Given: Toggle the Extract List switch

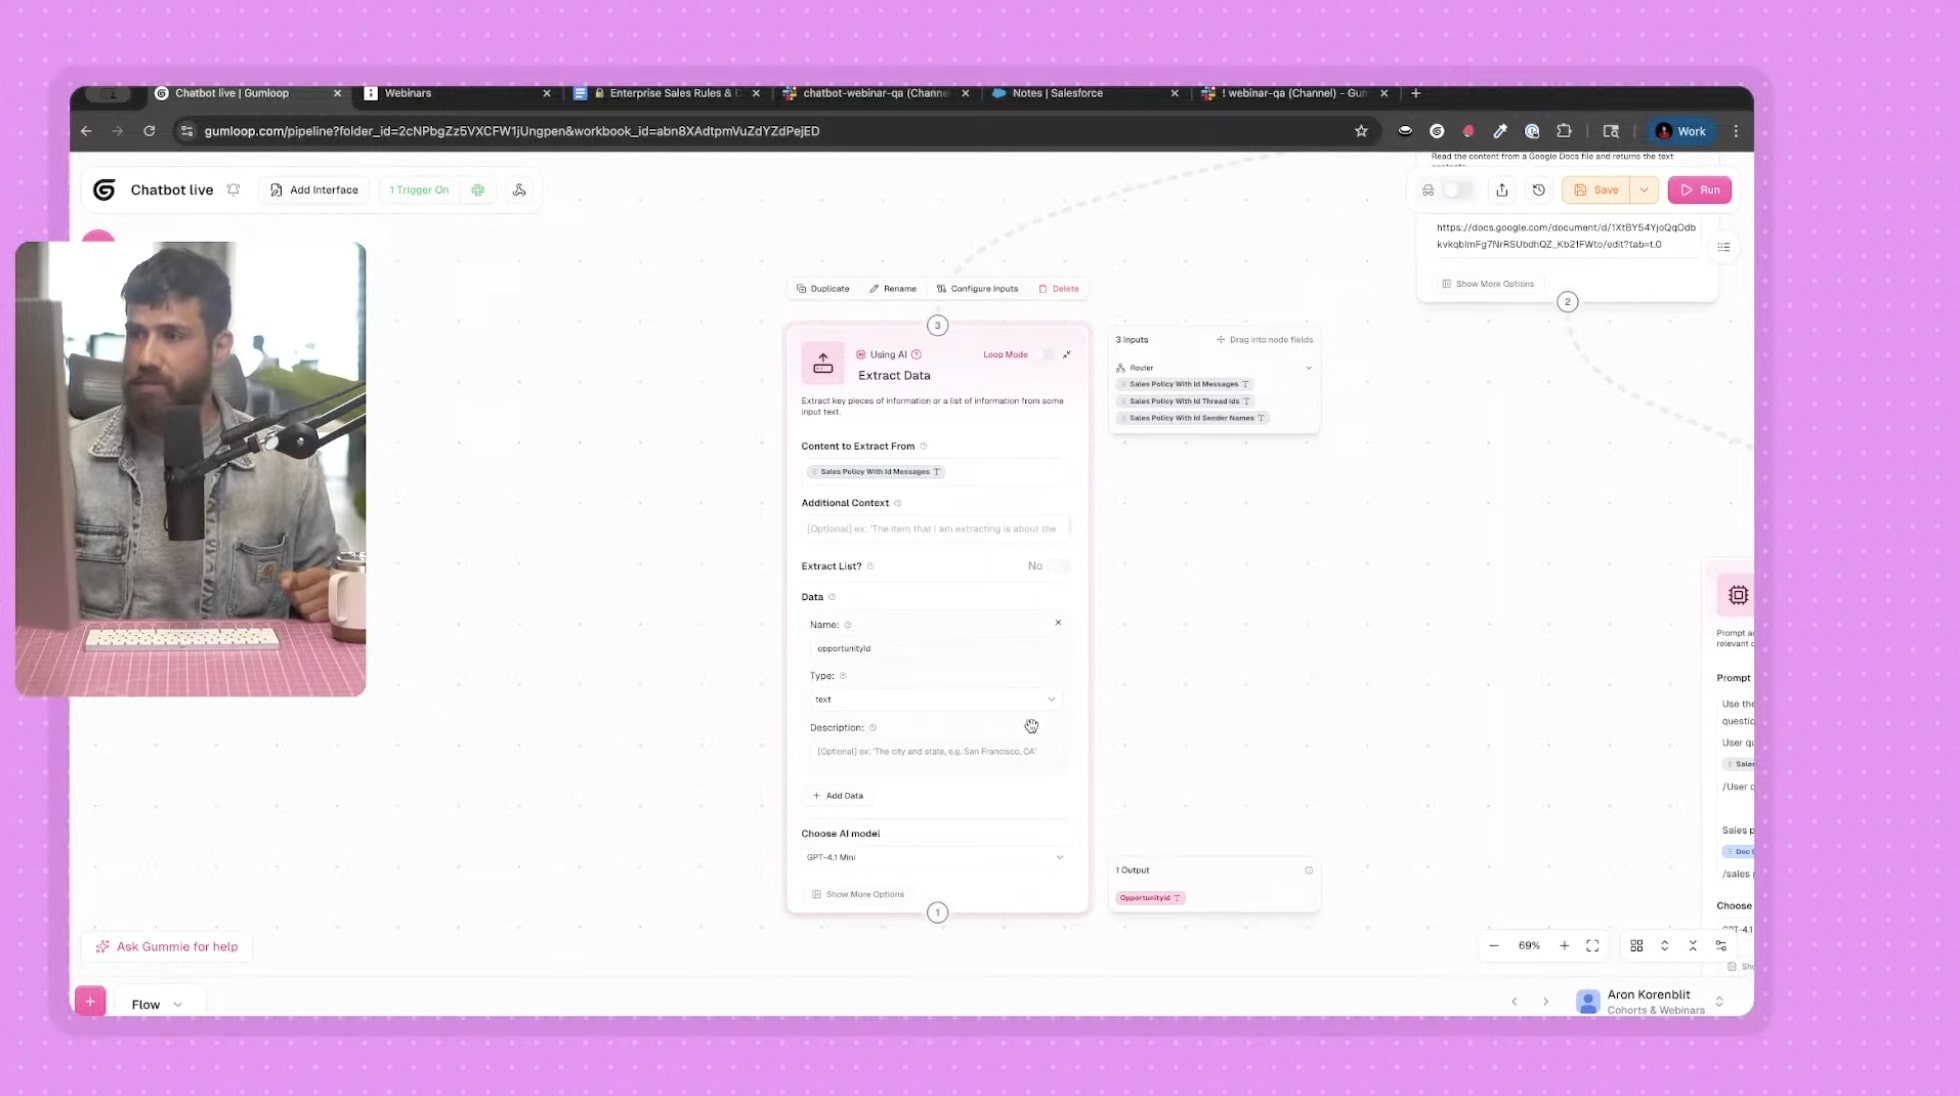Looking at the screenshot, I should point(1058,566).
